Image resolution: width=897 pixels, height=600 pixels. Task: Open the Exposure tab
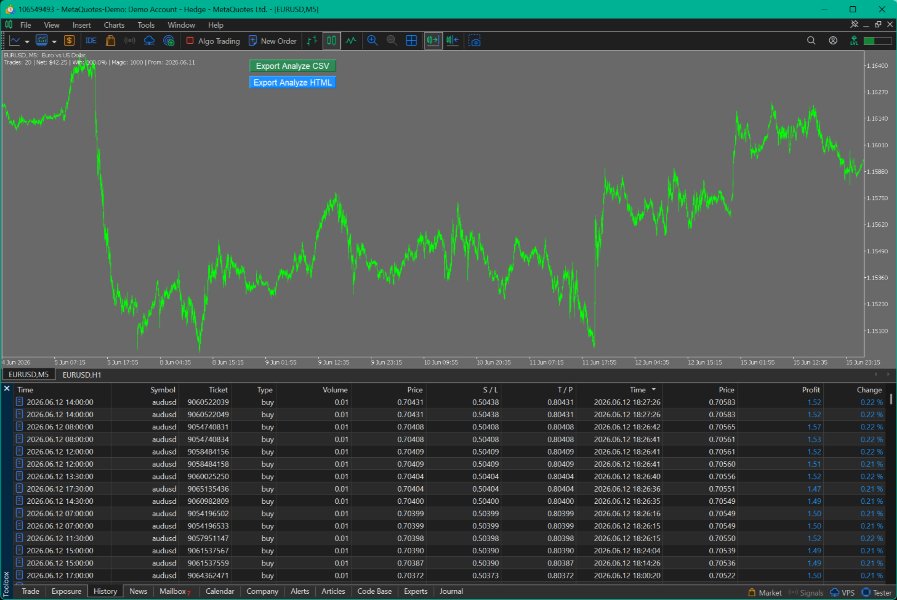coord(66,591)
